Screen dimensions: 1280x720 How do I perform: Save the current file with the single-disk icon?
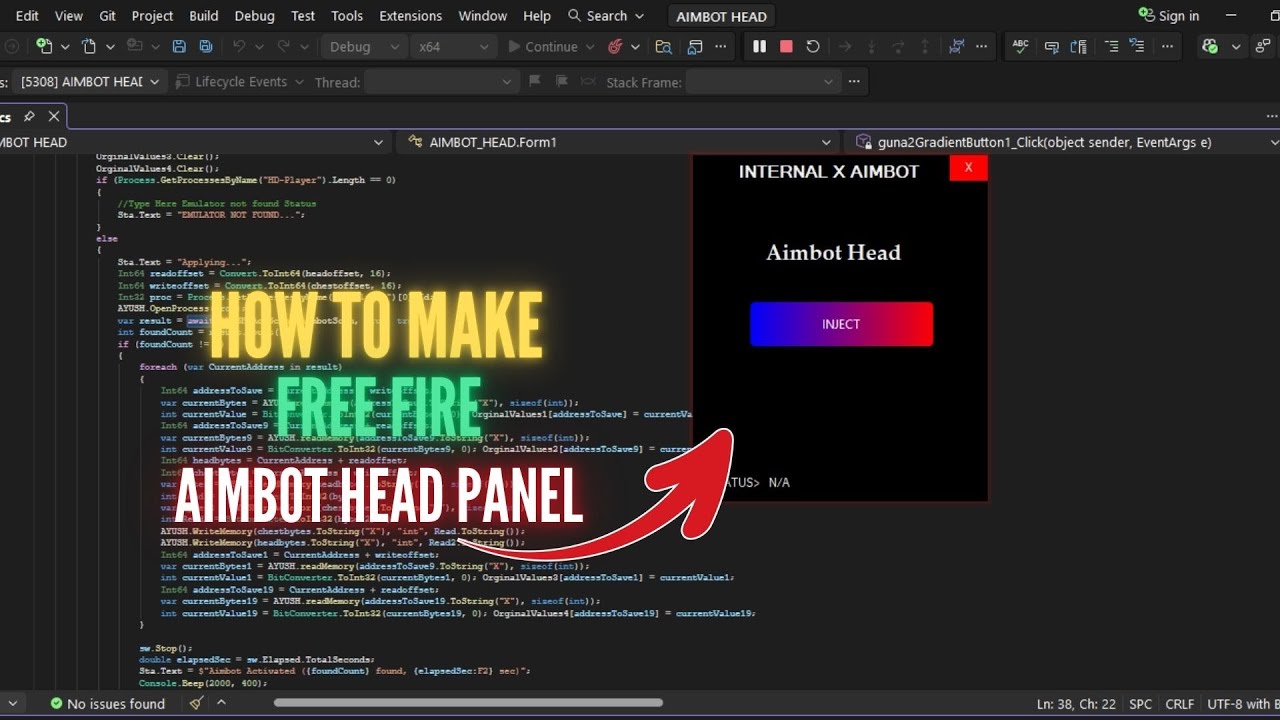click(x=179, y=46)
